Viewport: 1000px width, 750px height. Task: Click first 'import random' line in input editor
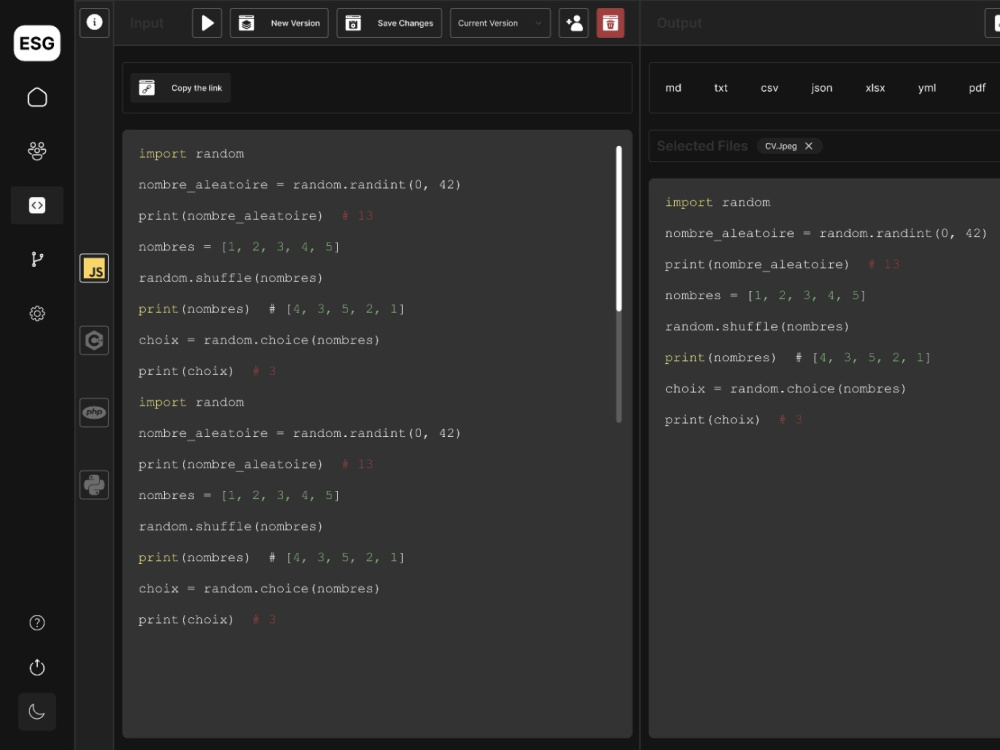pyautogui.click(x=191, y=154)
